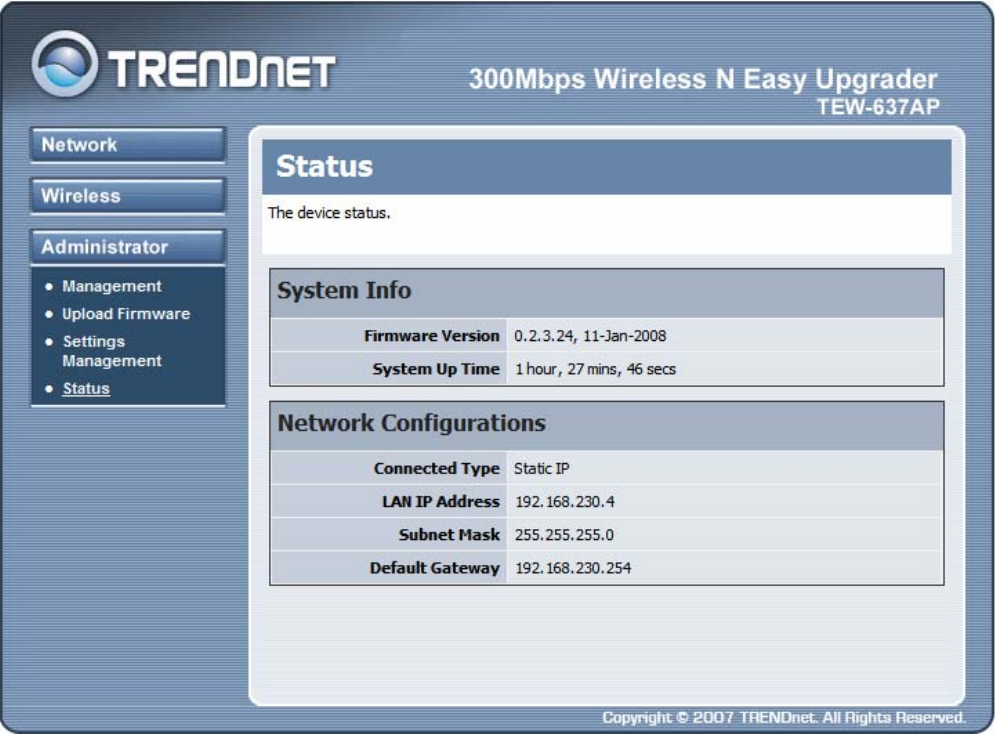Screen dimensions: 996x734
Task: Click the bullet beside Status
Action: tap(49, 389)
